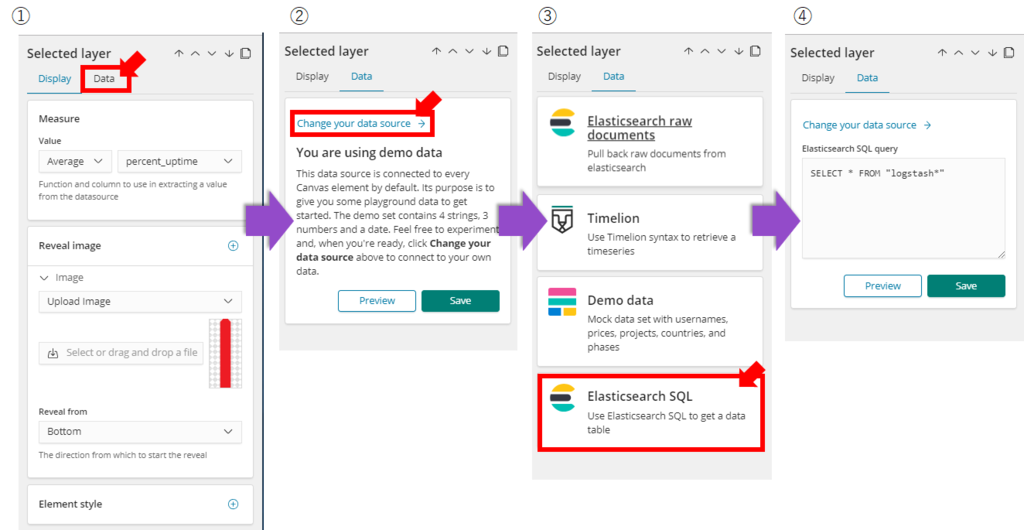The image size is (1024, 530).
Task: Send layer to bottom in panel 4
Action: (992, 53)
